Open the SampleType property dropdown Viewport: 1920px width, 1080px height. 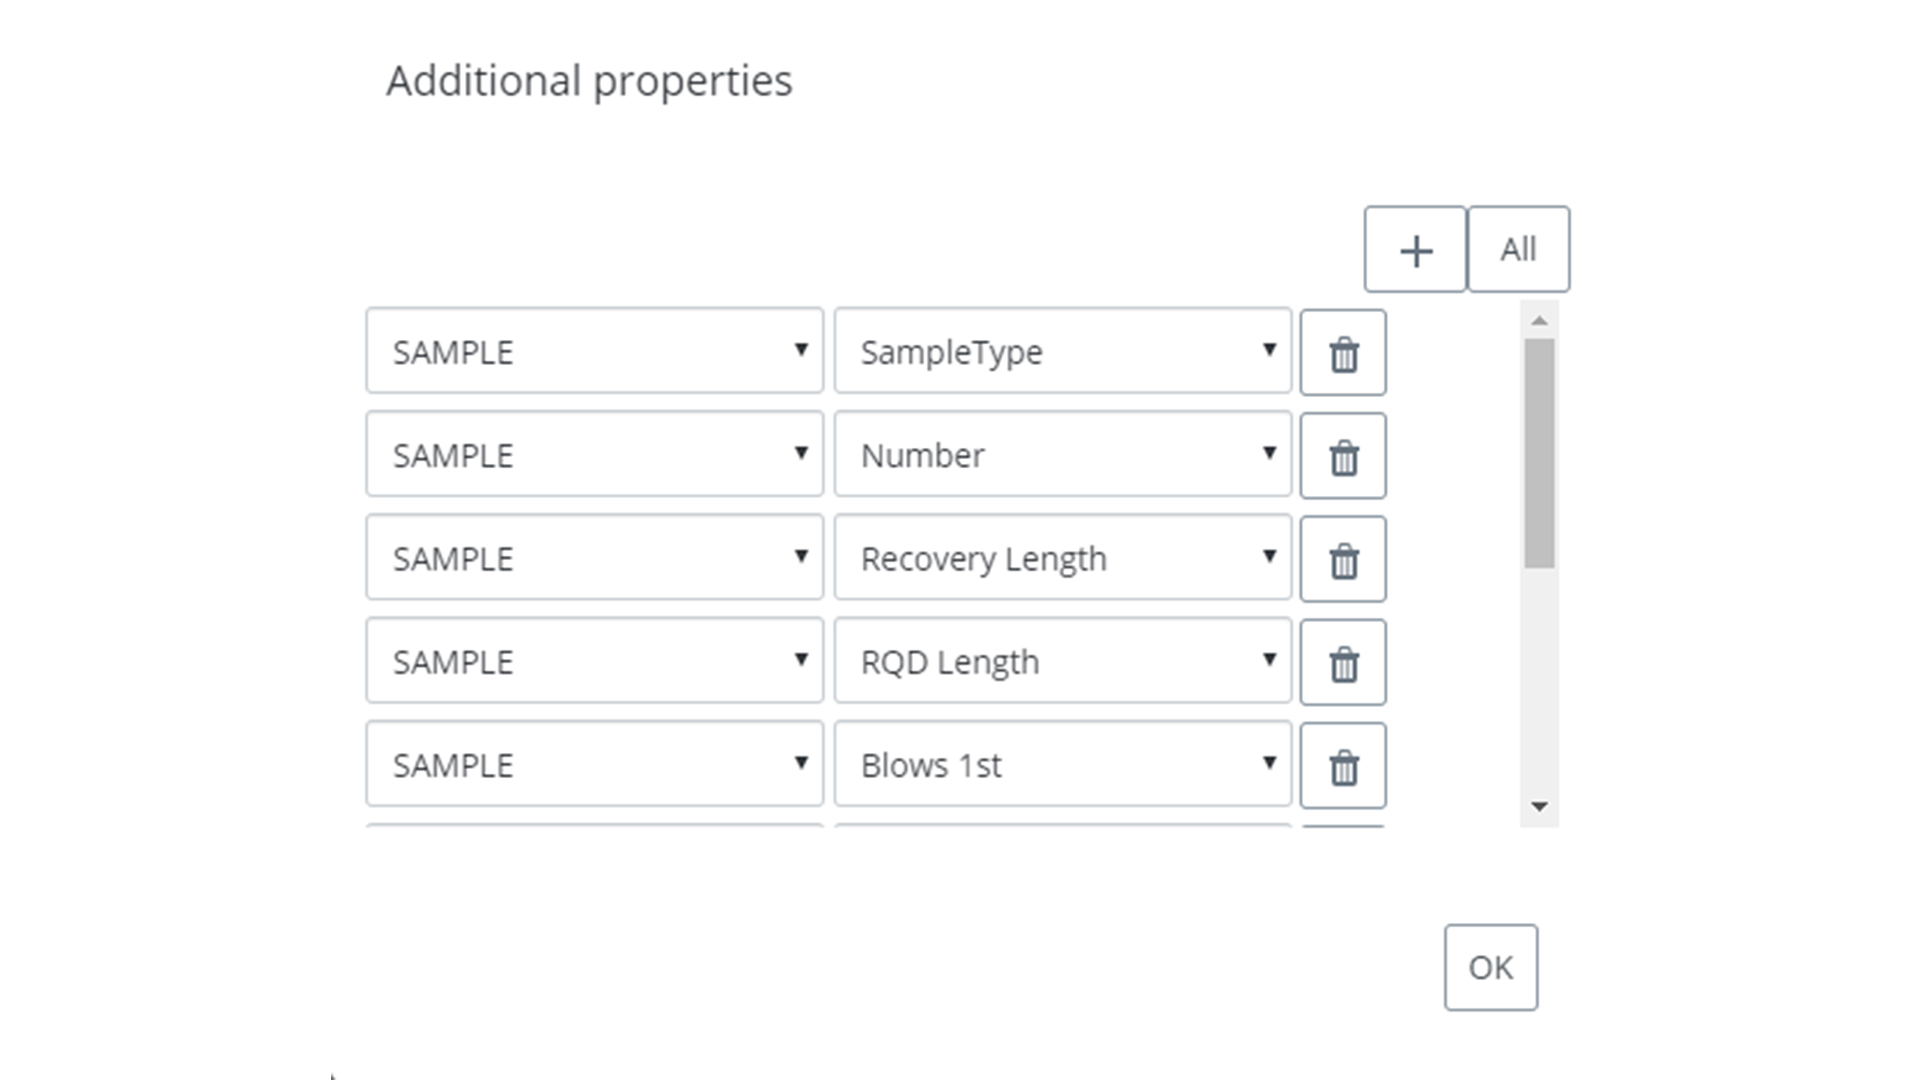click(1063, 351)
